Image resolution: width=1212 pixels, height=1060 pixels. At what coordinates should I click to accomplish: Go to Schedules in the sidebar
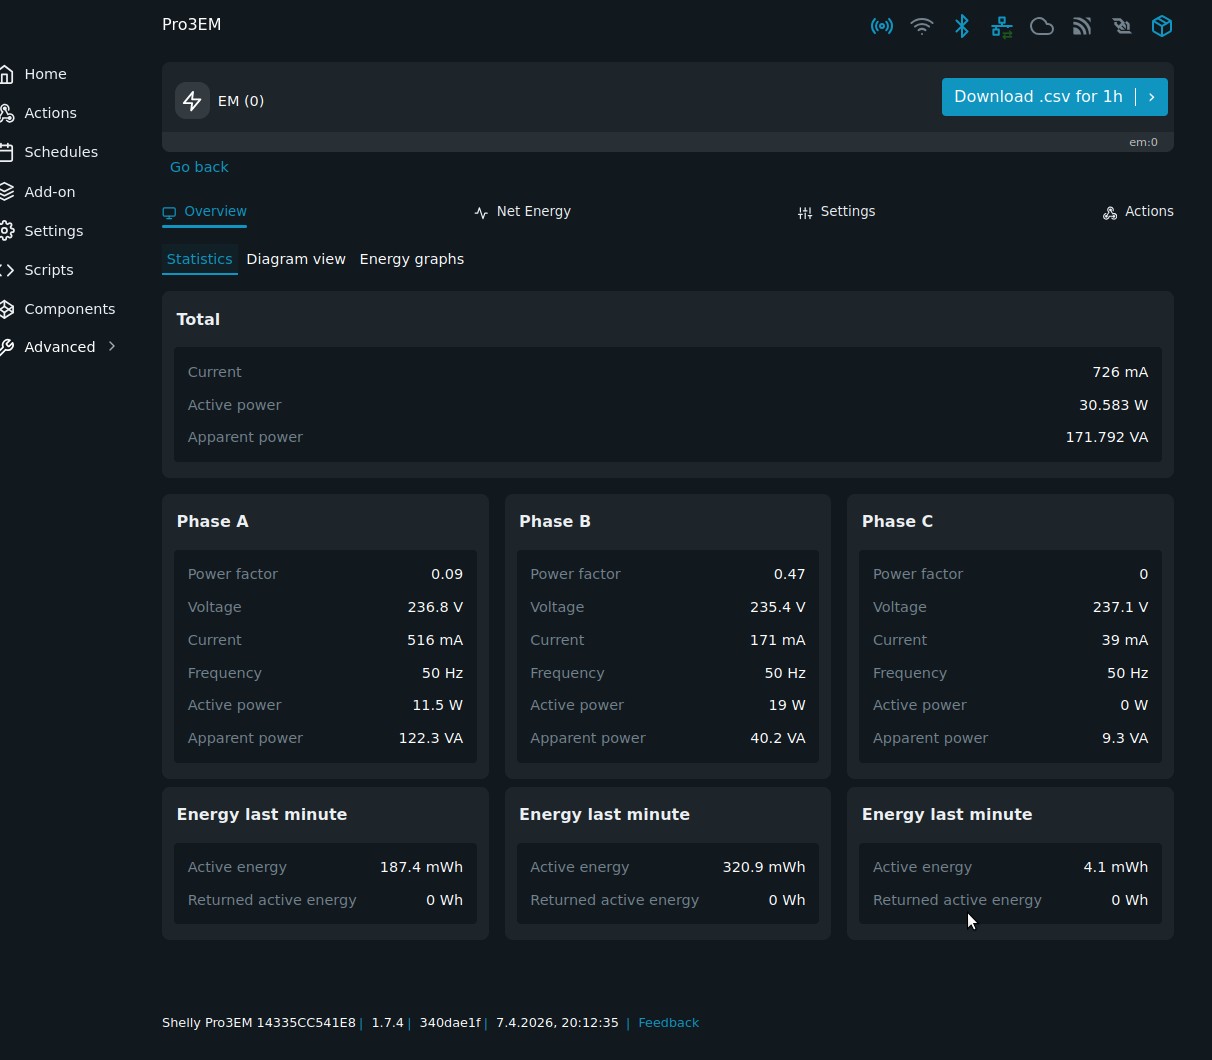click(60, 152)
